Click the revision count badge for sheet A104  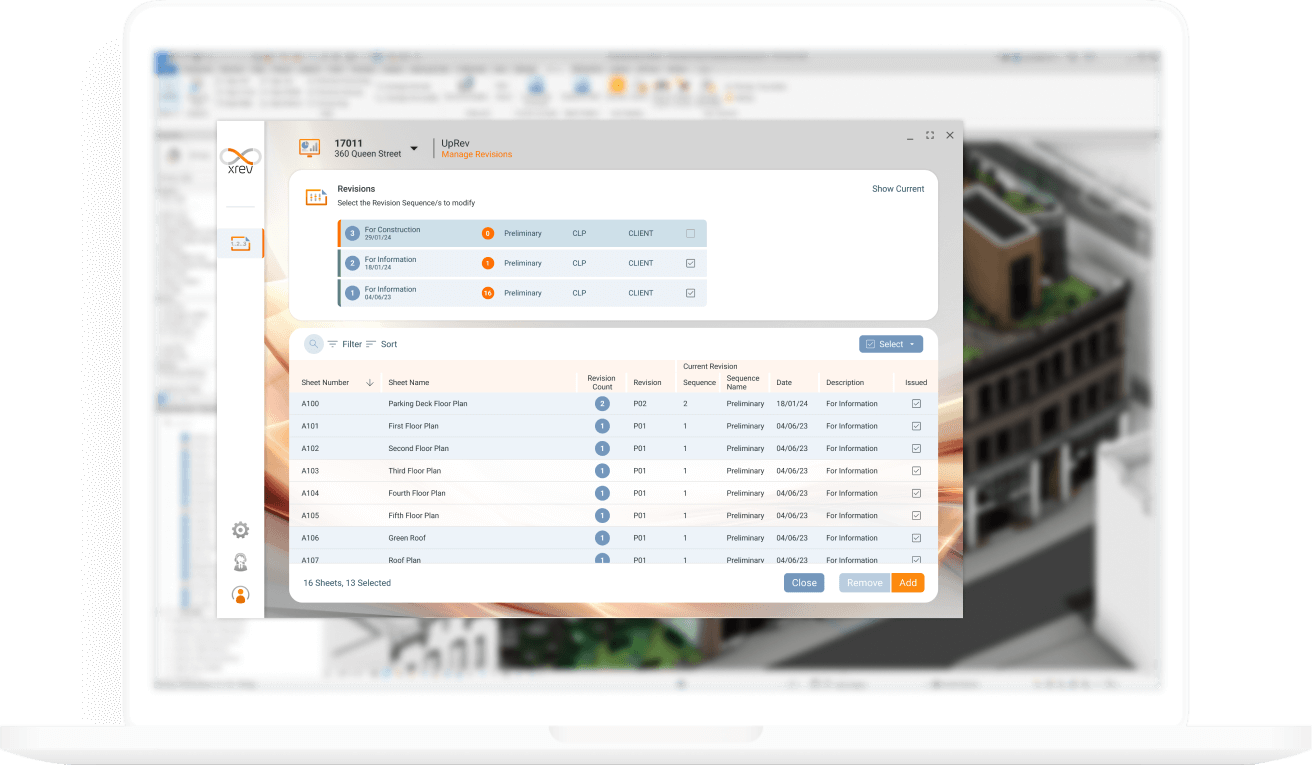tap(602, 493)
